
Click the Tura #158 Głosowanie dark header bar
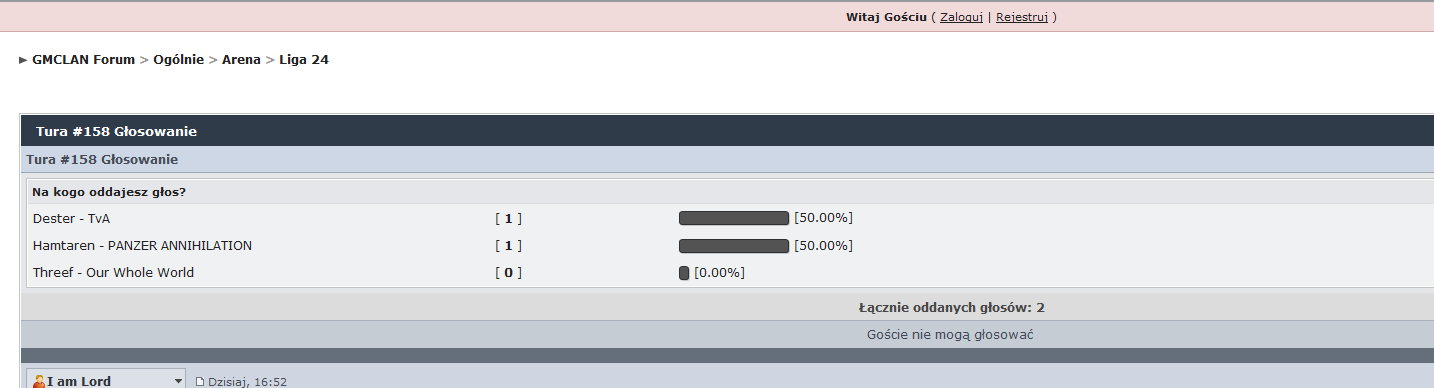[x=727, y=131]
